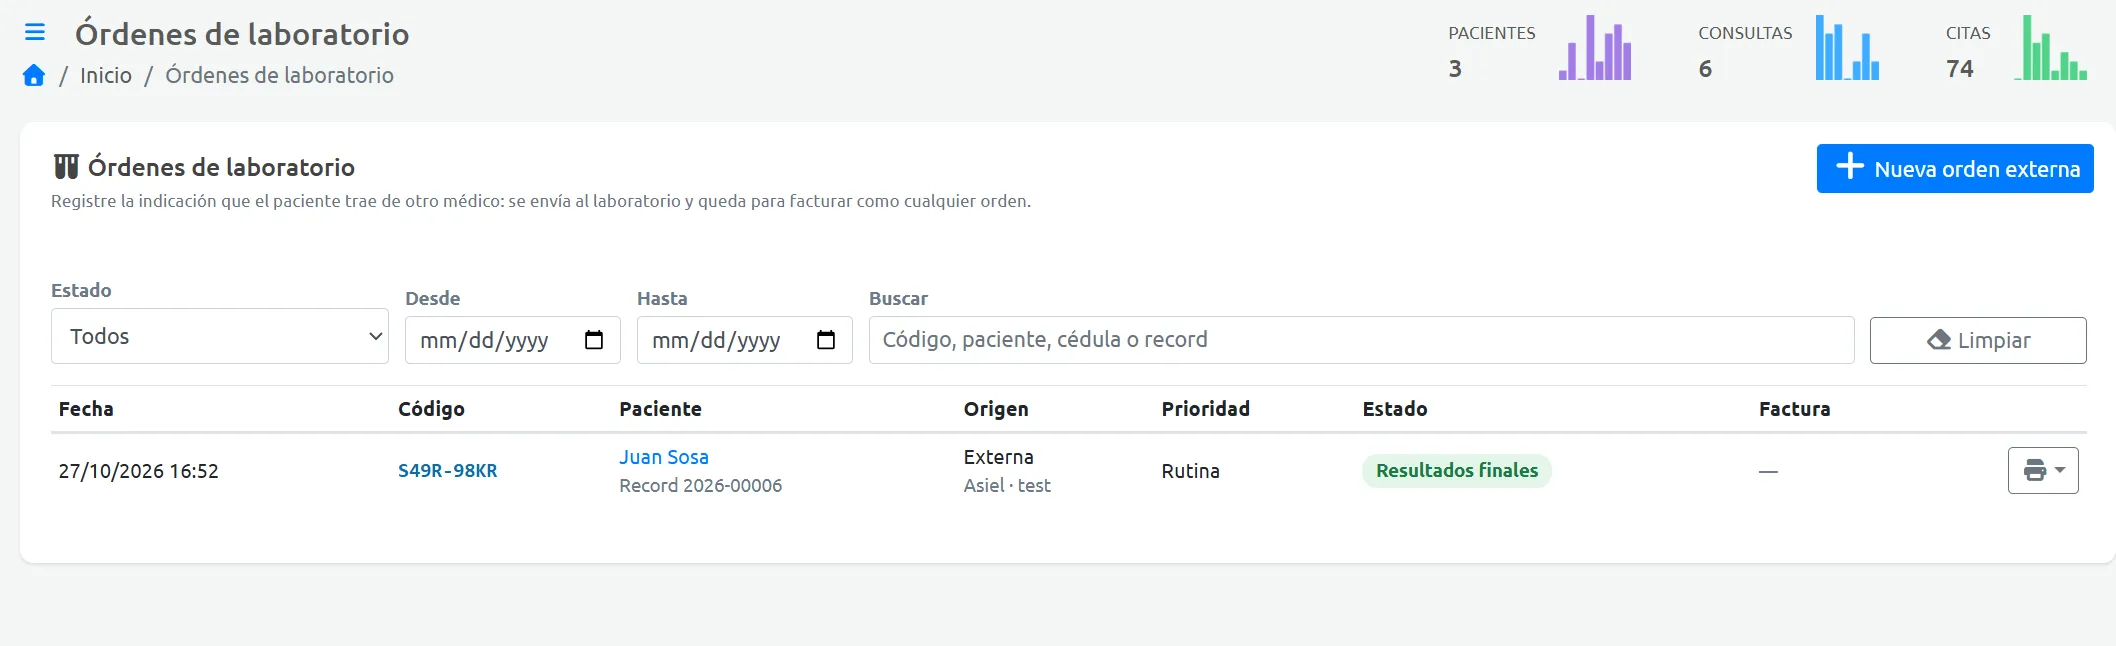Click the Asiel · test origin detail
The height and width of the screenshot is (646, 2116).
[1007, 486]
